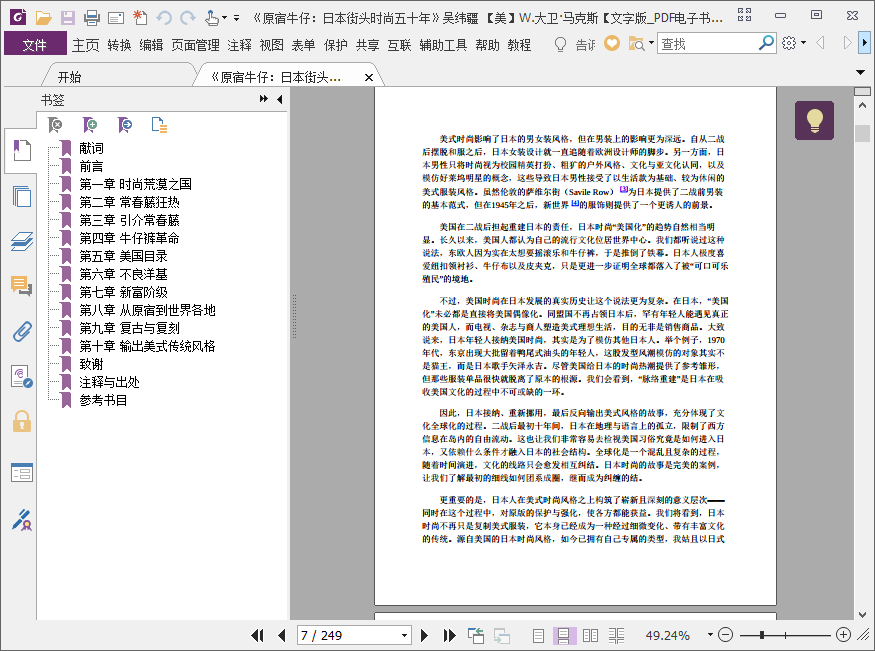Click the add new bookmark icon
This screenshot has width=875, height=651.
pyautogui.click(x=89, y=125)
